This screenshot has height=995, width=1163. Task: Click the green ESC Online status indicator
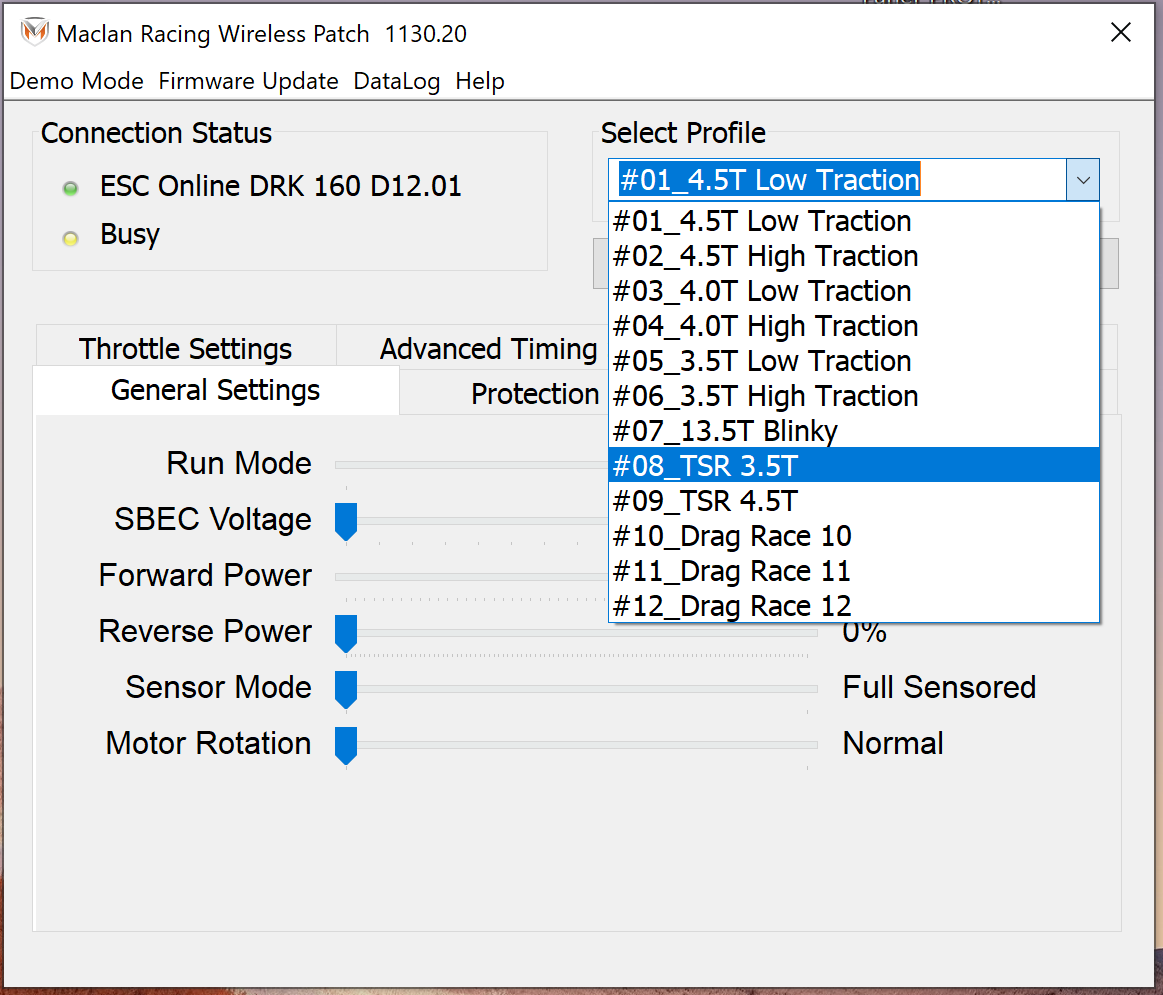(70, 188)
